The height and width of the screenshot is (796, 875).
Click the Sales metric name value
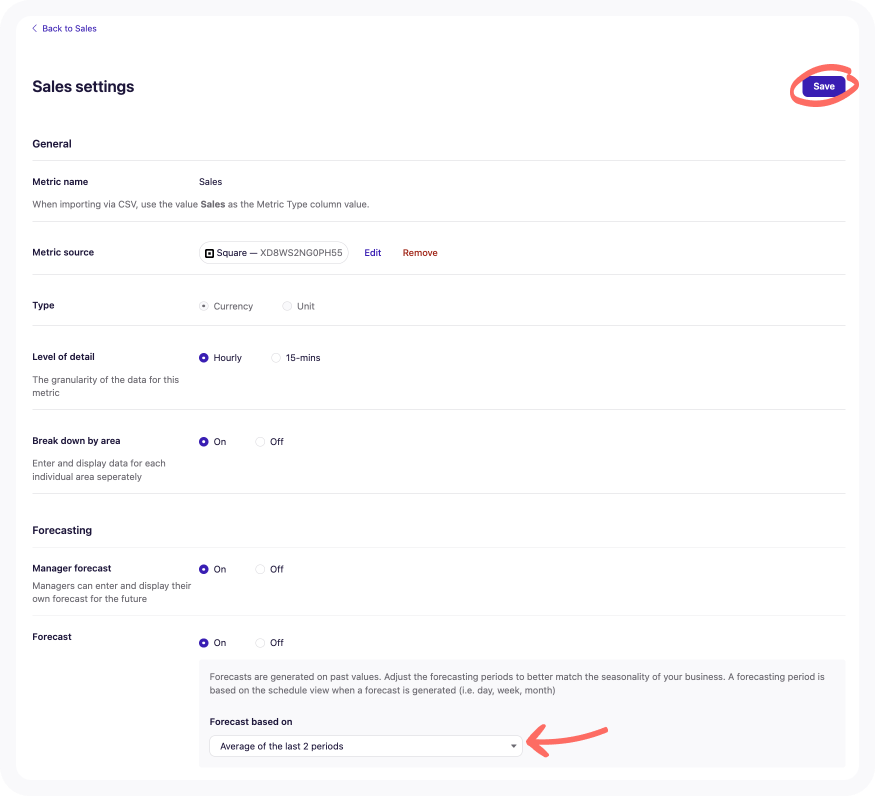point(210,182)
